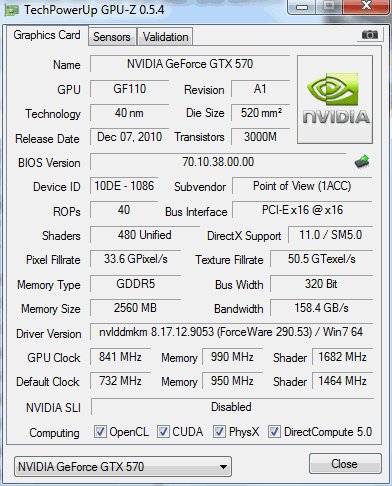Switch to the Sensors tab
Viewport: 392px width, 486px height.
[x=112, y=37]
